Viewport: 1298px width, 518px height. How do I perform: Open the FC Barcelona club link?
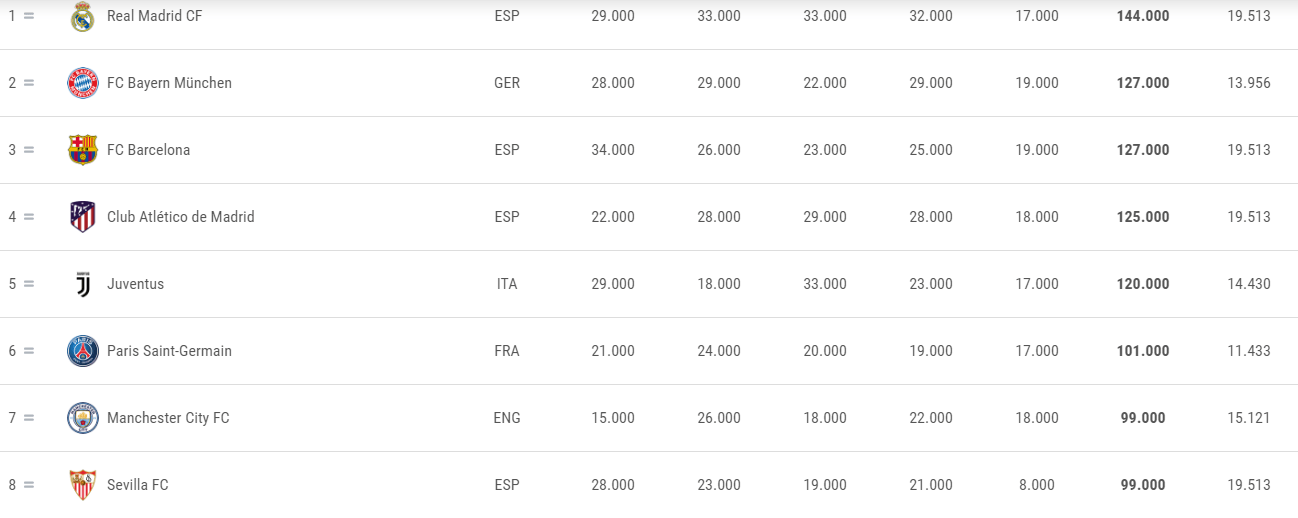[x=148, y=150]
